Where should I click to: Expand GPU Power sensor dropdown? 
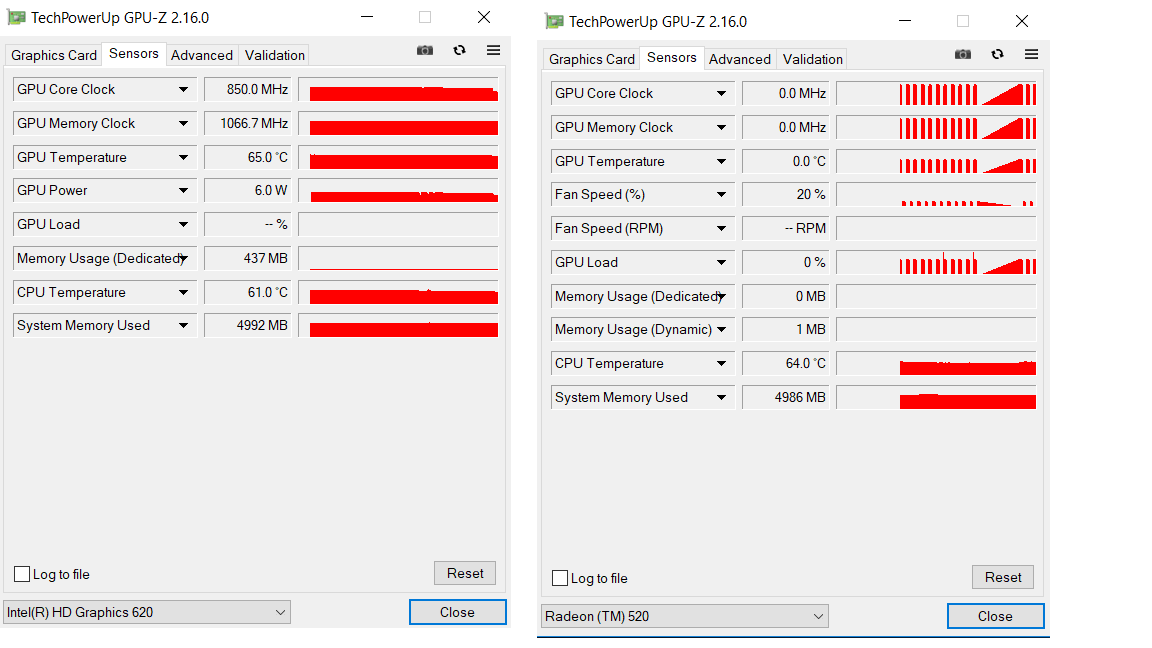click(x=183, y=190)
